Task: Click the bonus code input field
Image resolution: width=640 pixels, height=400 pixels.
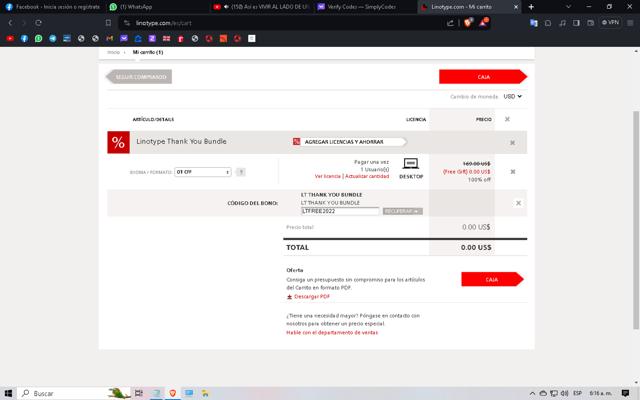Action: coord(340,211)
